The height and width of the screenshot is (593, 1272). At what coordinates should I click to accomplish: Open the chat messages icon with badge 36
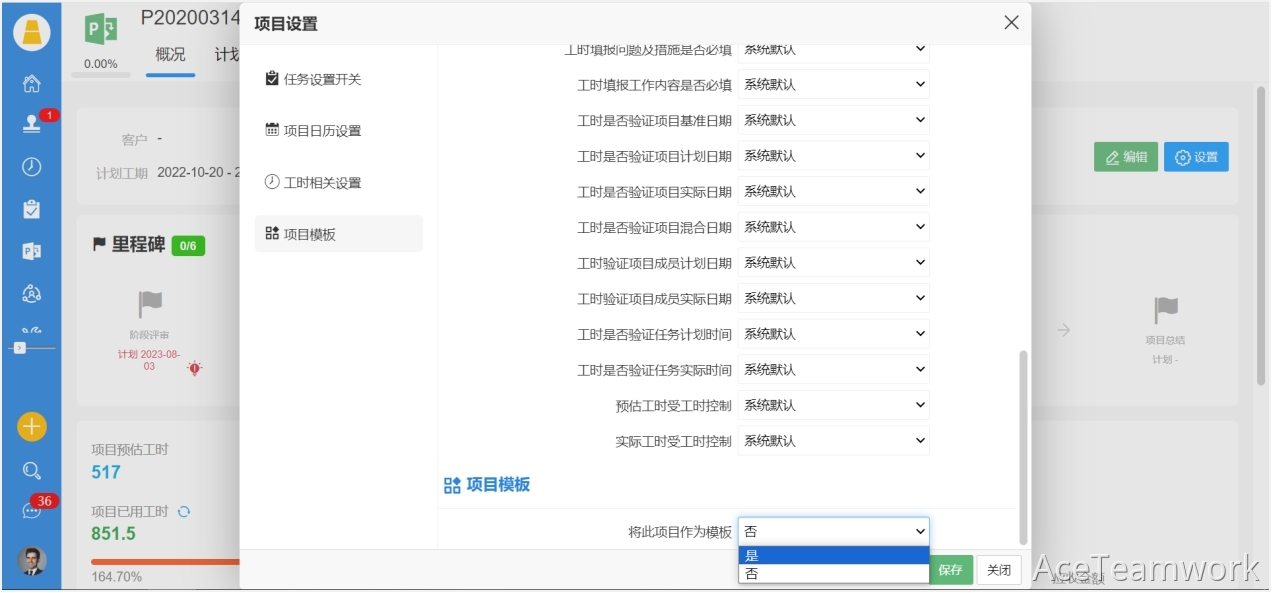pyautogui.click(x=31, y=511)
